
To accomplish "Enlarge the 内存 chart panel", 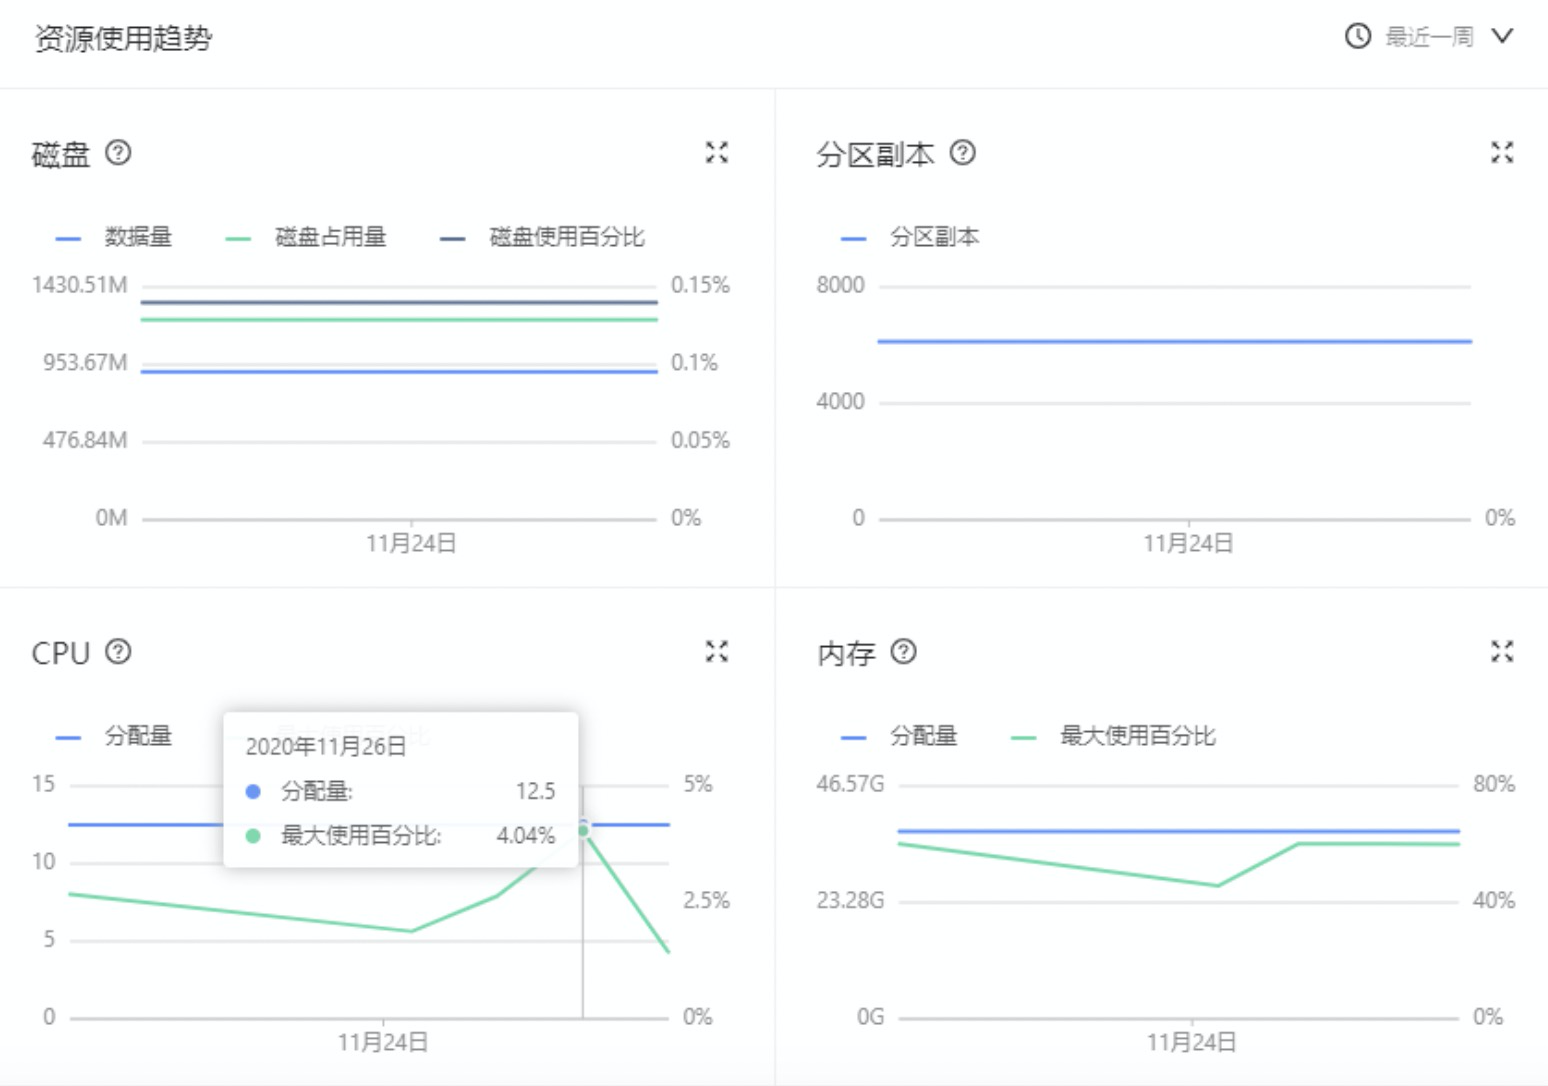I will 1502,652.
